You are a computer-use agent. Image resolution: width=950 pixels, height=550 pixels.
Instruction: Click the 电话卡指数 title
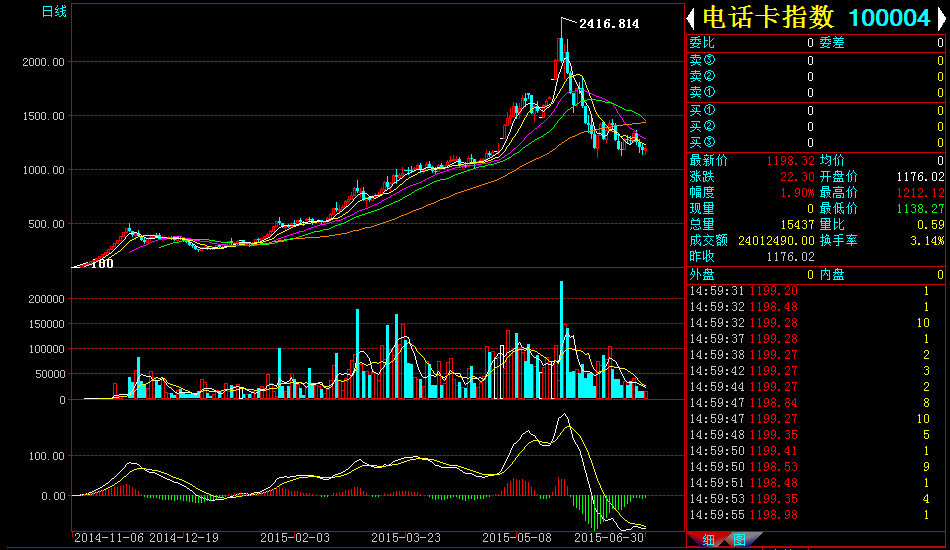768,18
